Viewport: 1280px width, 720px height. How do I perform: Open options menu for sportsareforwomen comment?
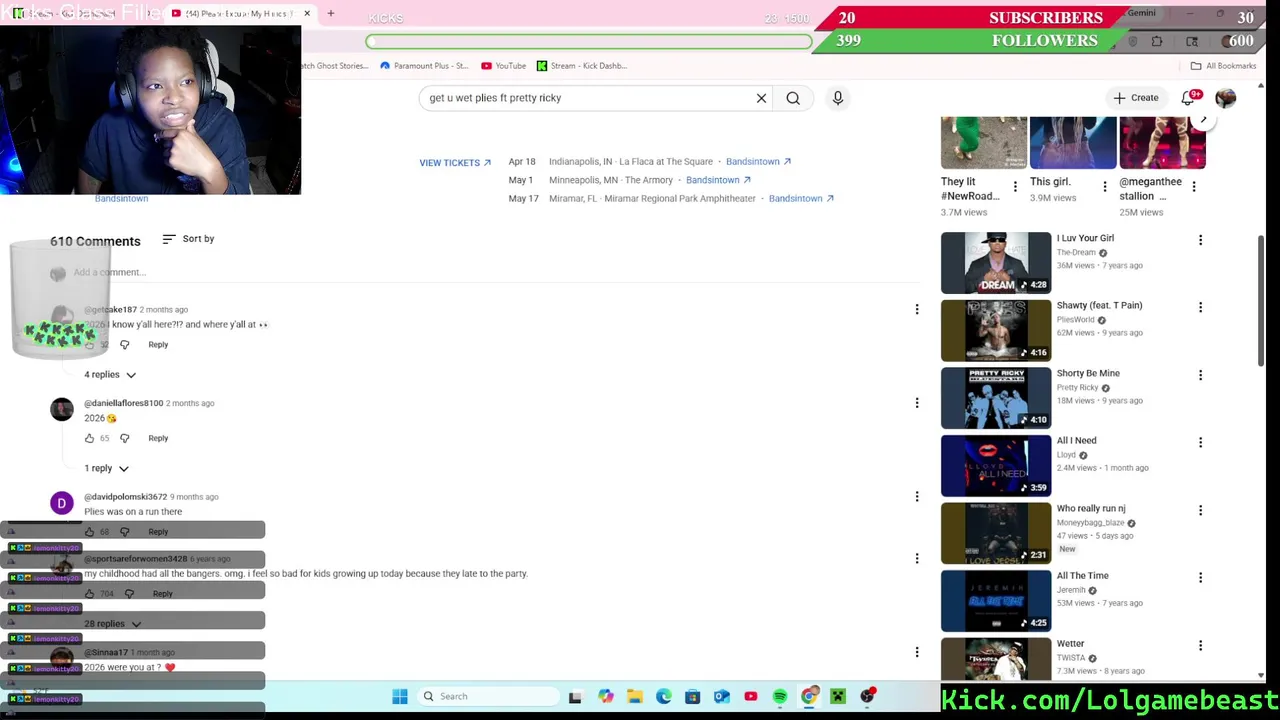click(x=917, y=558)
